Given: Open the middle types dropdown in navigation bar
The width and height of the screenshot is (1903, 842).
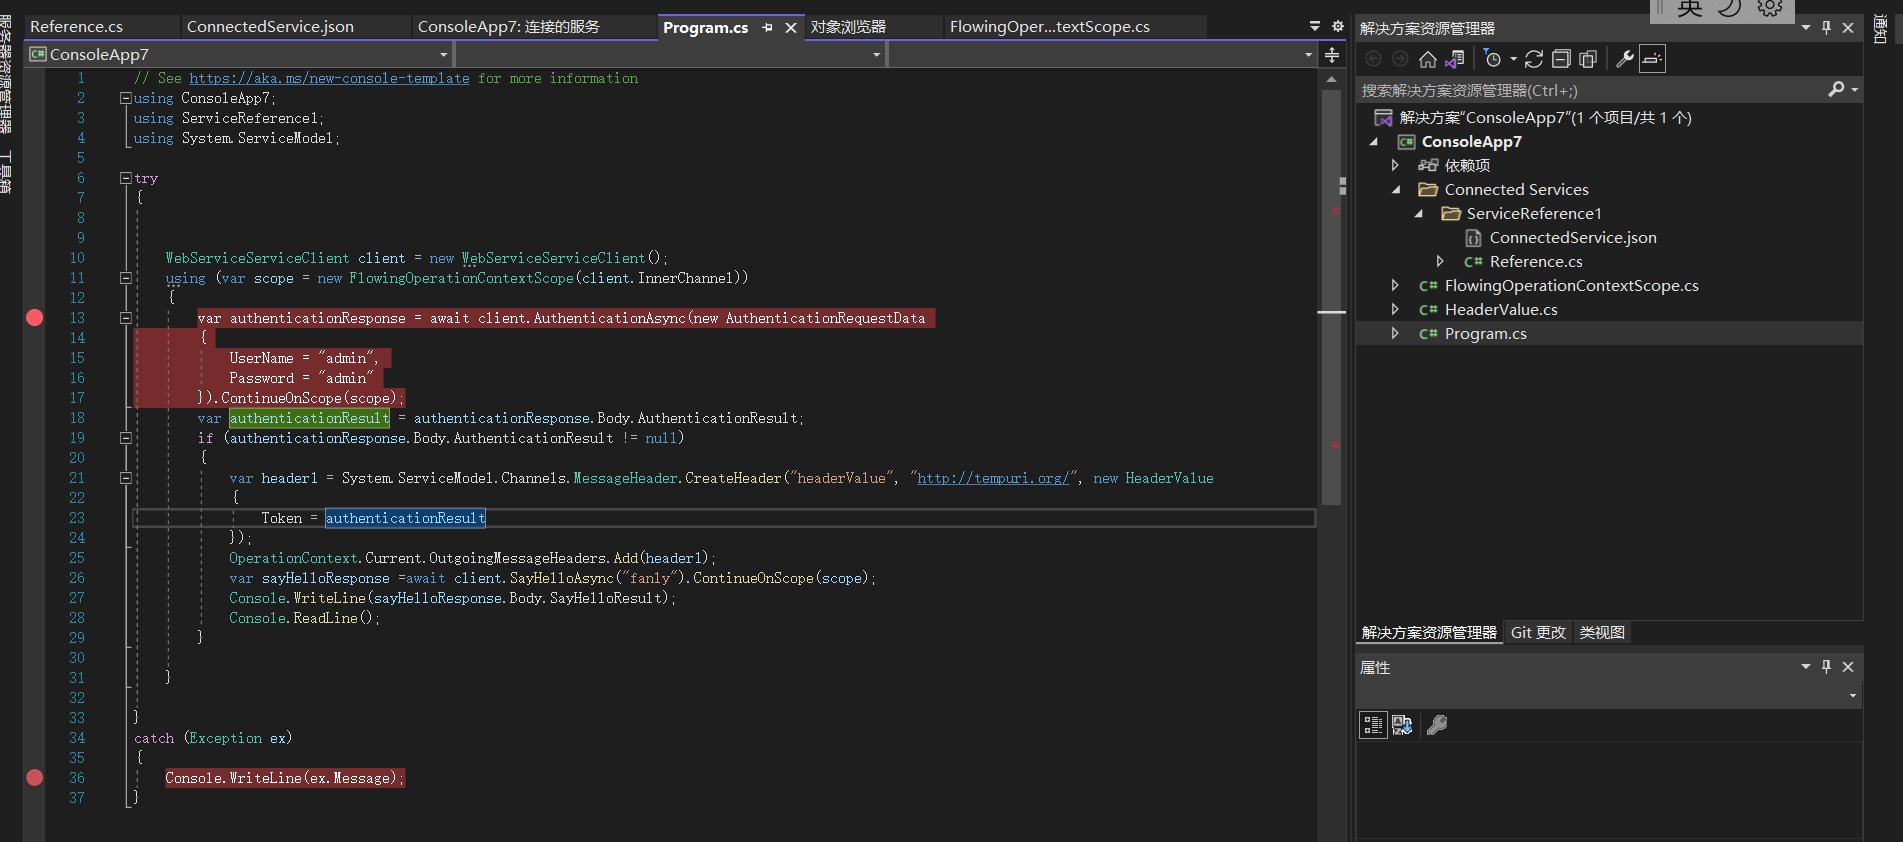Looking at the screenshot, I should (876, 55).
